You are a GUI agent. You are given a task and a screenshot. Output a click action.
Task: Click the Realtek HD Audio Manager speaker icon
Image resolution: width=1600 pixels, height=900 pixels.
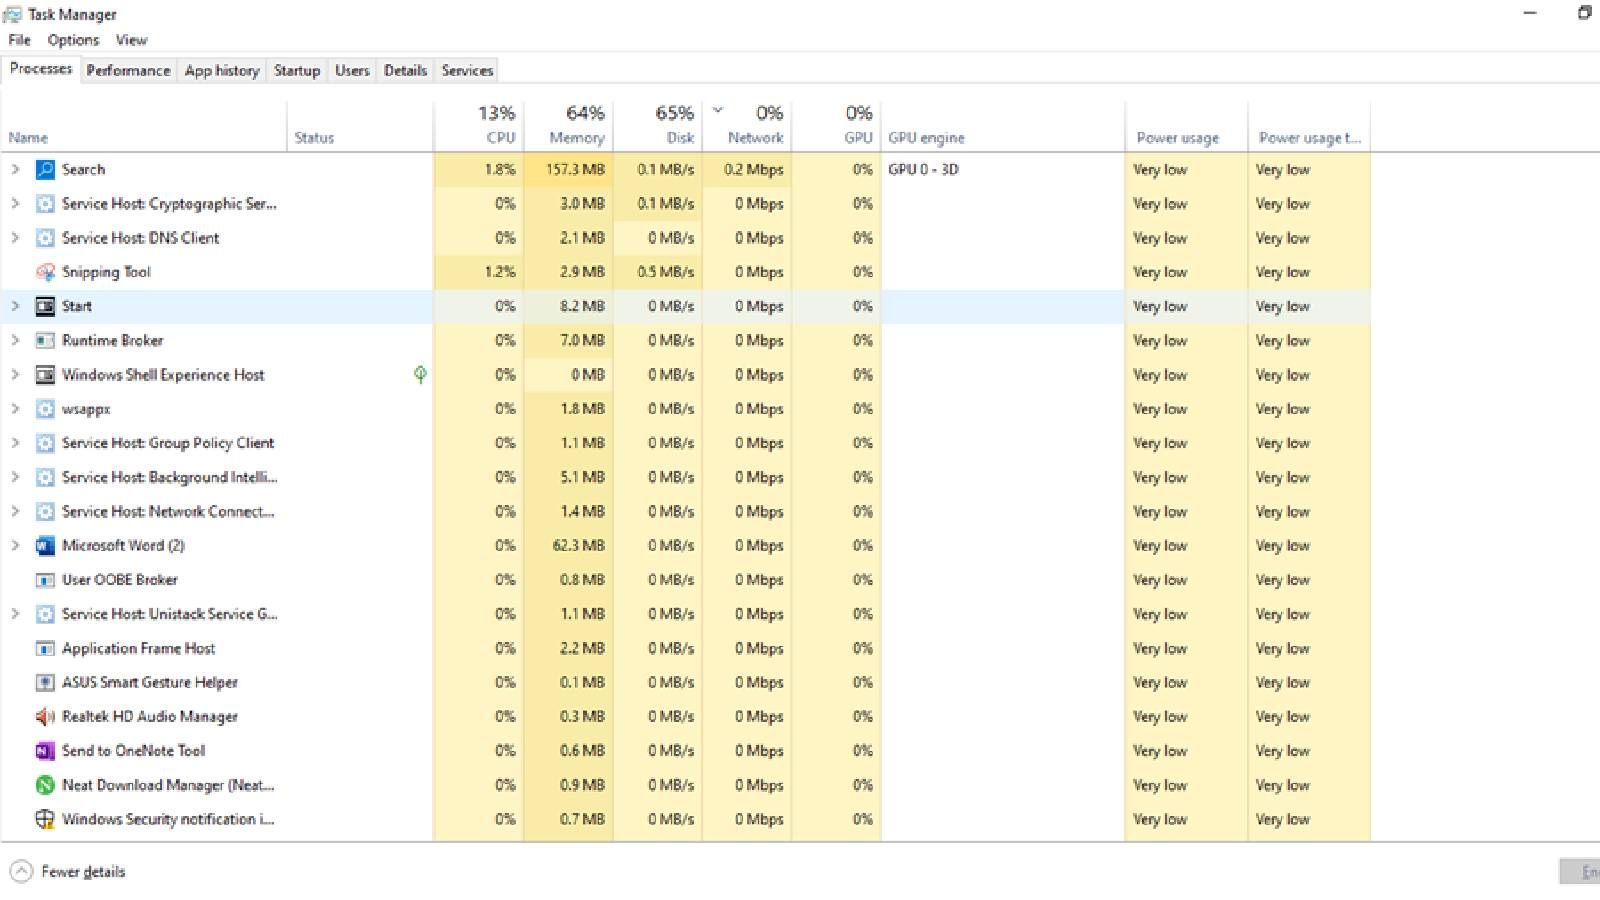(45, 717)
